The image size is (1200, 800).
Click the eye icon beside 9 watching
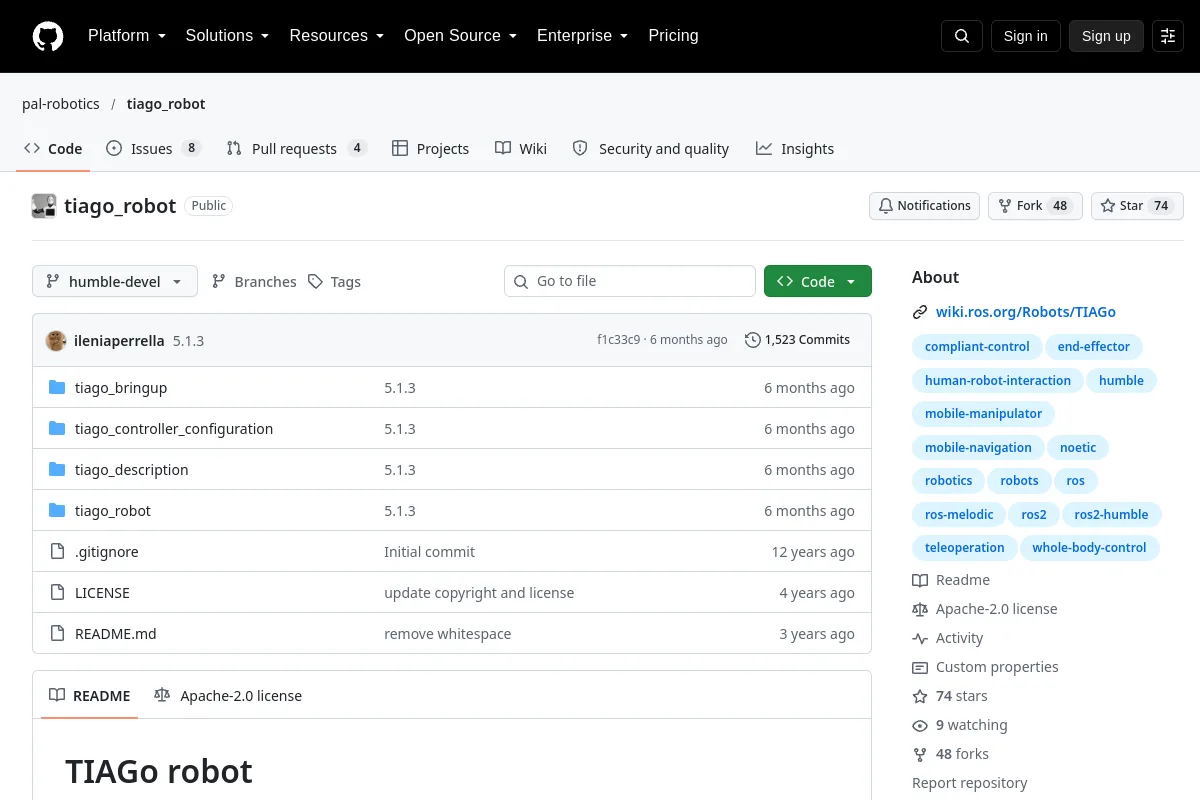(x=920, y=725)
